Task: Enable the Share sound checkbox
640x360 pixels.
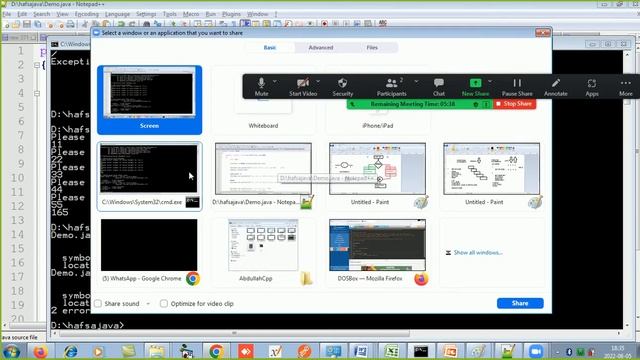Action: (98, 304)
